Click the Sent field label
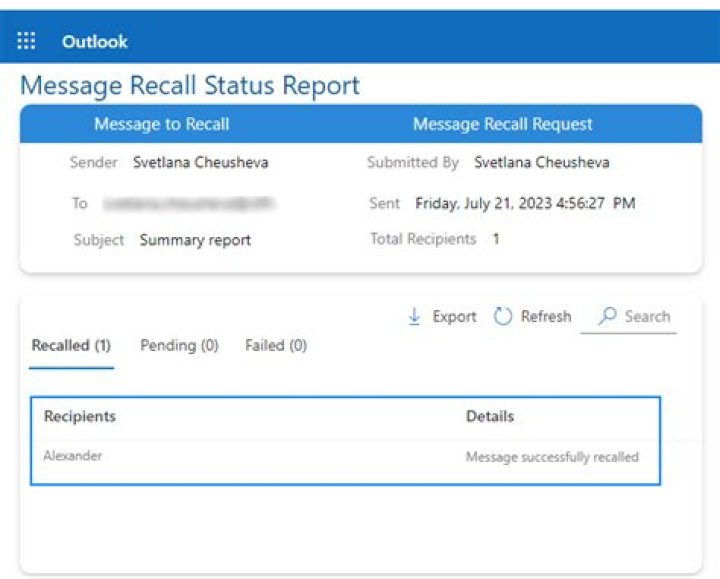This screenshot has height=579, width=720. click(385, 203)
